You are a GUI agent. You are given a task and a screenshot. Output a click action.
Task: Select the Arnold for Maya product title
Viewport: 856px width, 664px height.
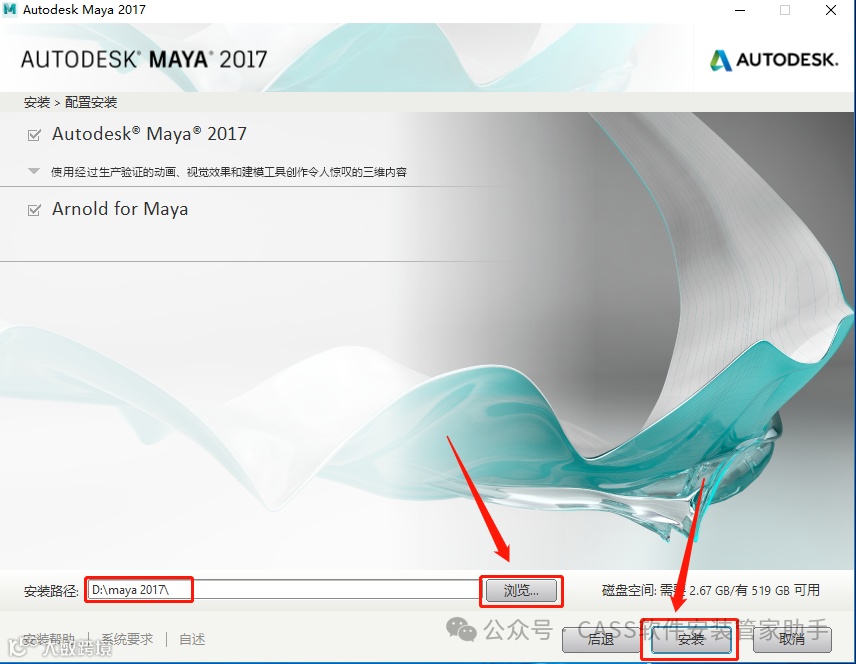tap(120, 209)
